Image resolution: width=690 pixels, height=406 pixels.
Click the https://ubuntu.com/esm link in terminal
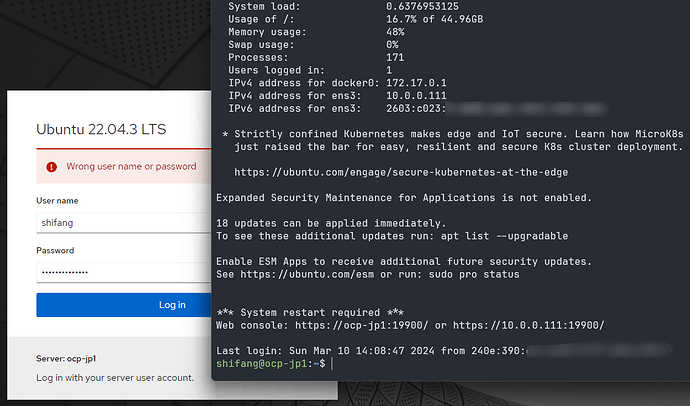[307, 274]
